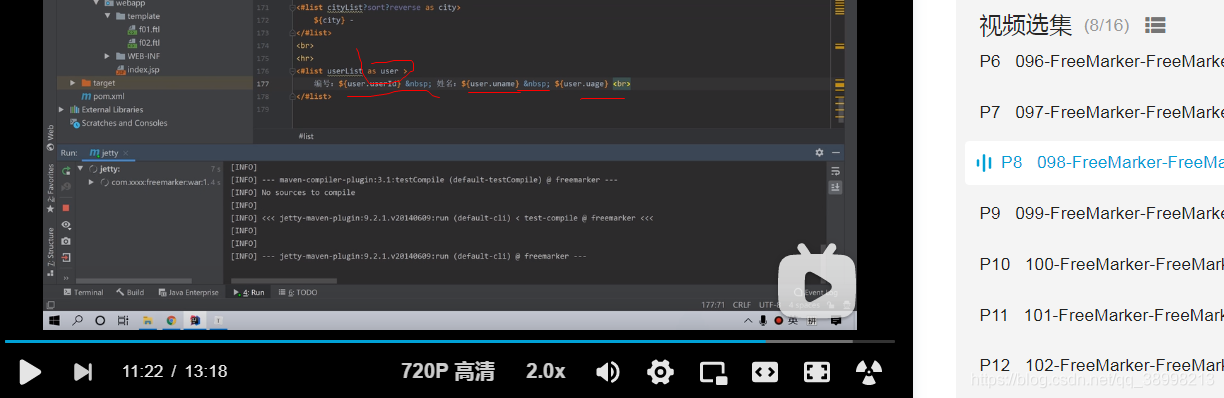The height and width of the screenshot is (398, 1224).
Task: Open the 720P quality selector
Action: coord(448,372)
